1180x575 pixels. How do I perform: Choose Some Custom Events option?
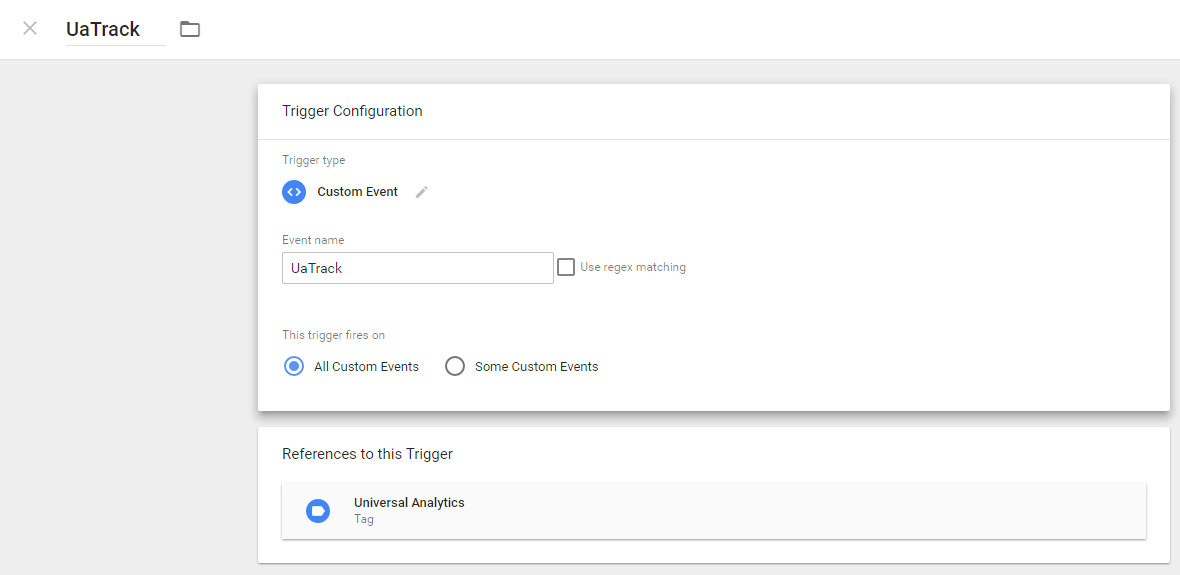click(x=455, y=367)
